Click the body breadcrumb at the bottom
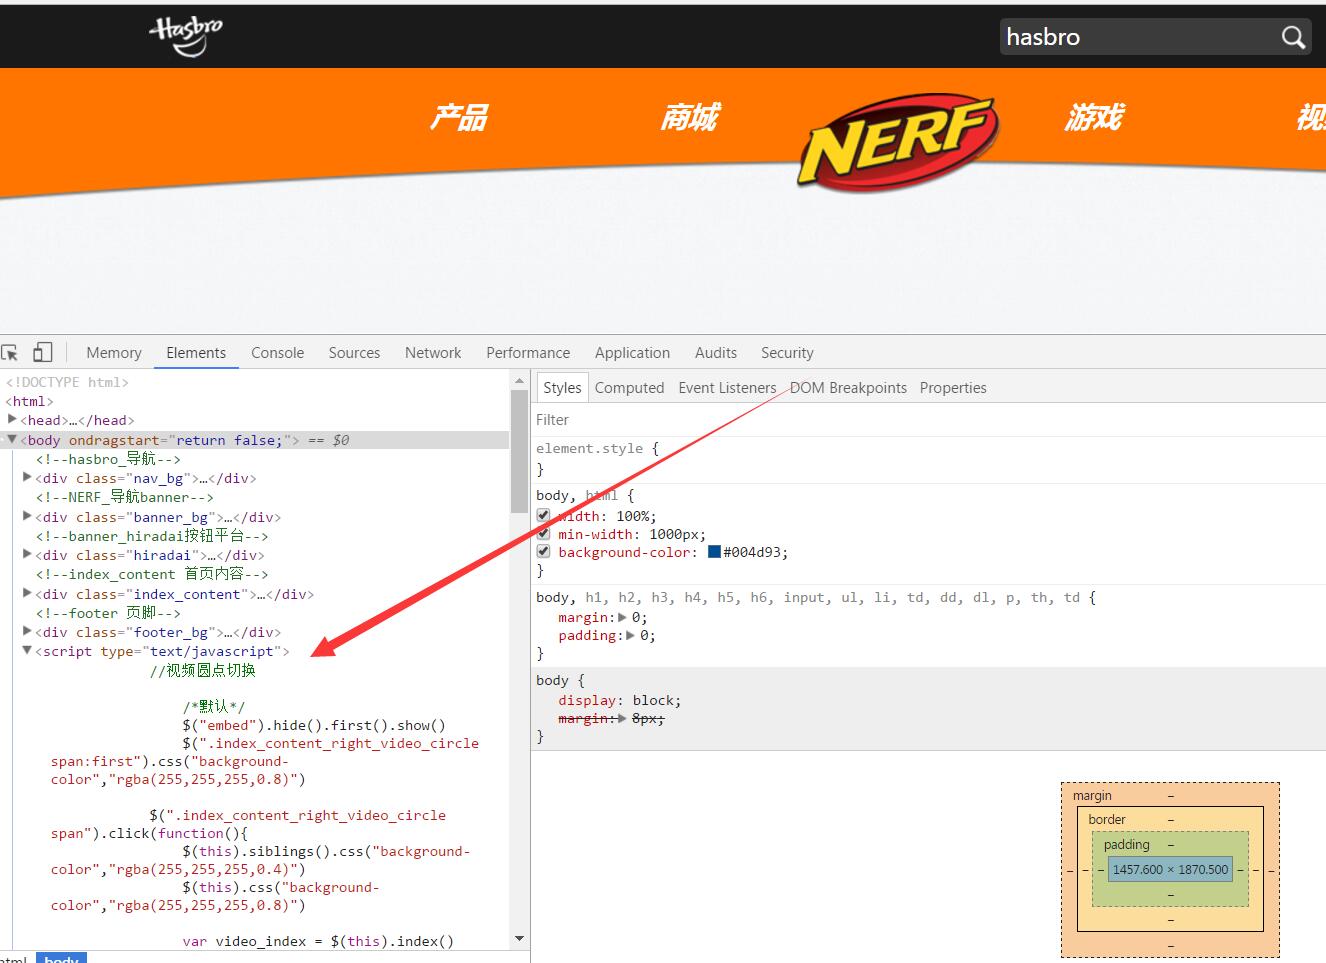The image size is (1326, 963). pos(62,958)
